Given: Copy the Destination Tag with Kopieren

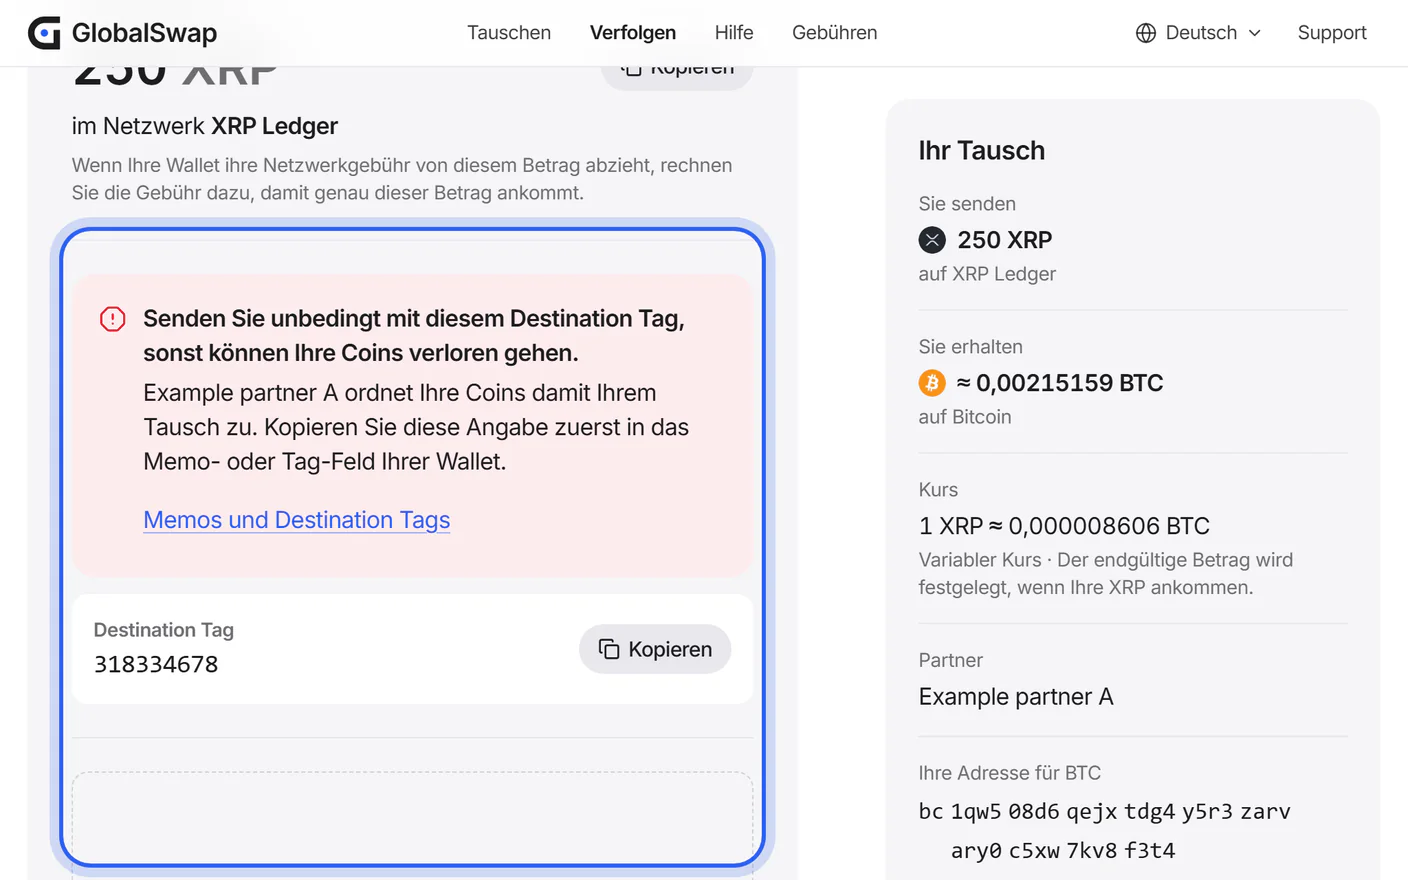Looking at the screenshot, I should click(x=655, y=649).
